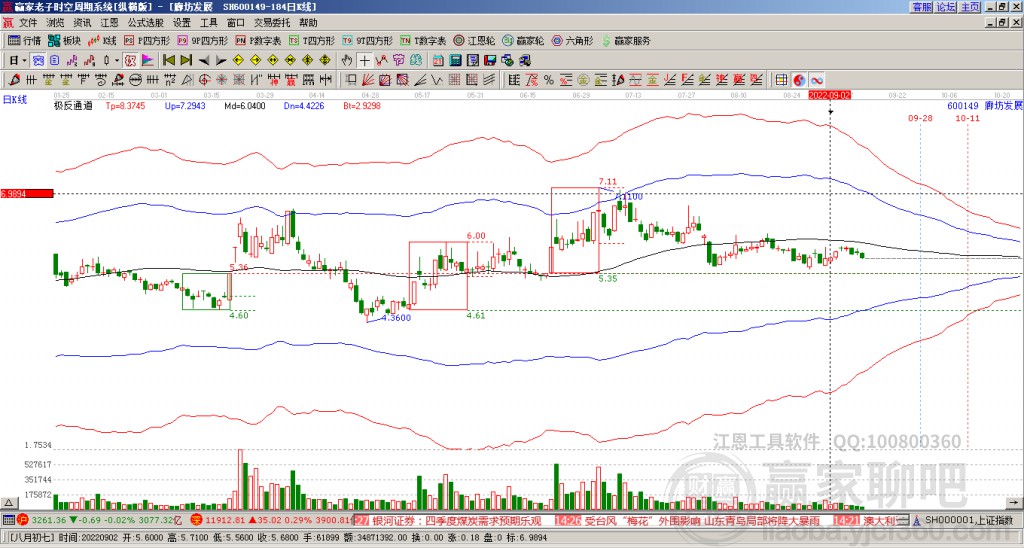This screenshot has width=1024, height=548.
Task: Open the 9P四方形 tool
Action: point(203,40)
